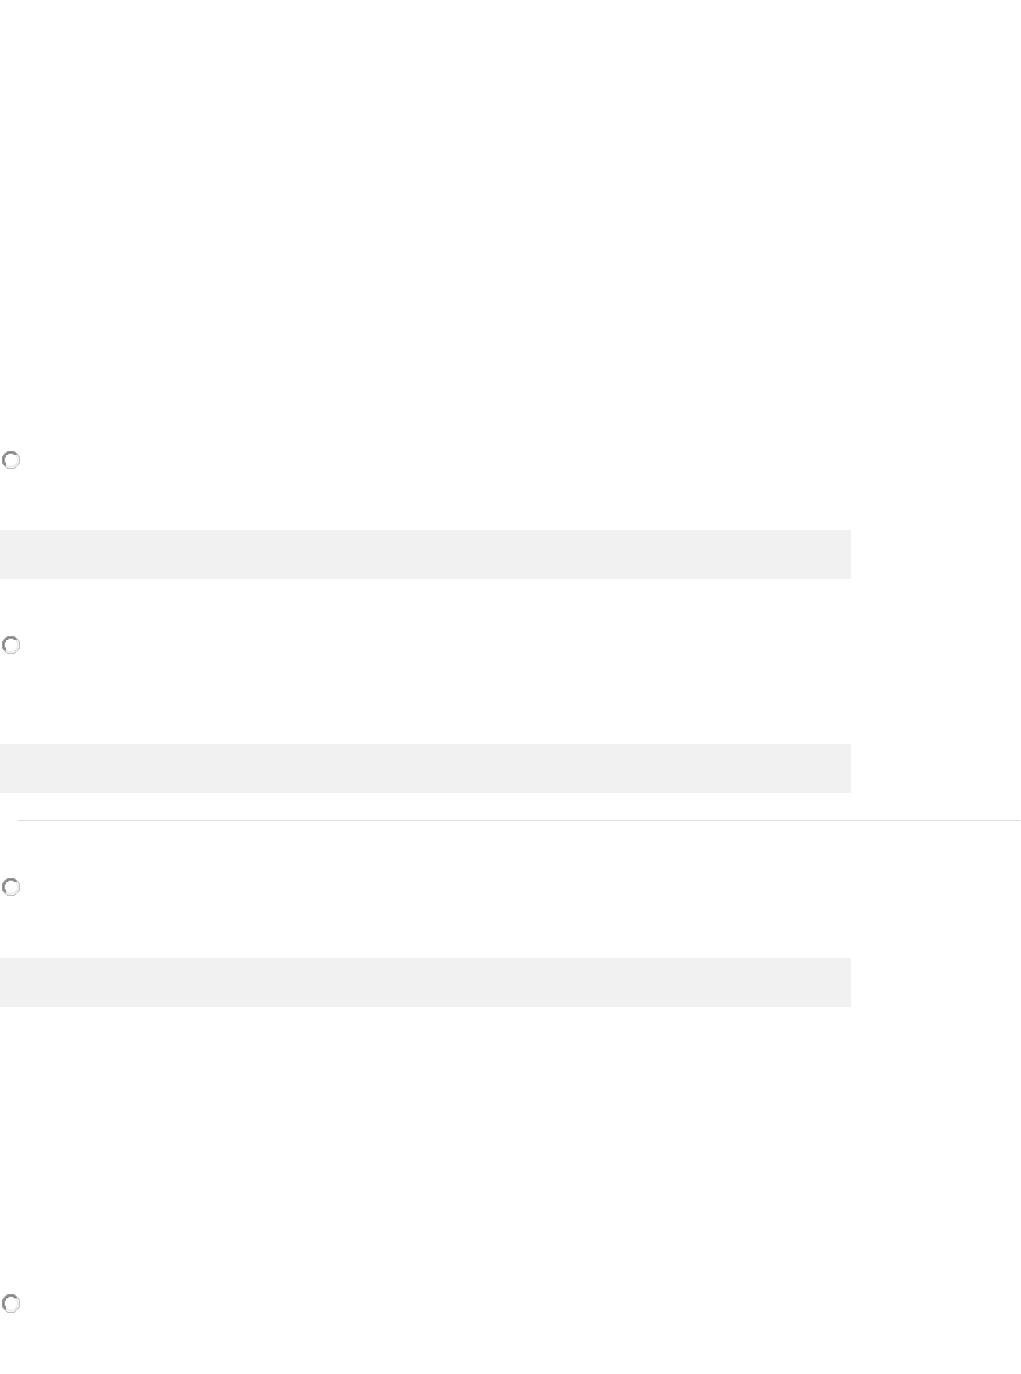Select the first radio button from the top
The image size is (1021, 1374).
(x=11, y=461)
